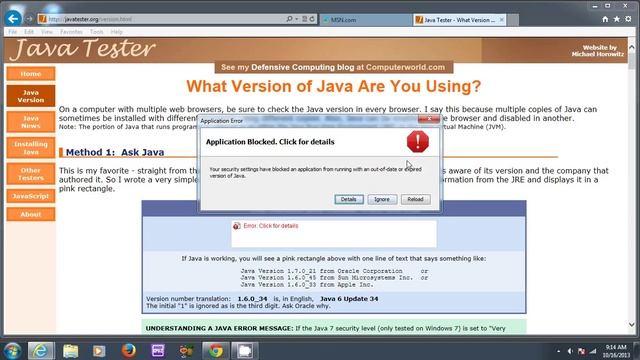Click the purple Pre application taskbar icon
This screenshot has height=360, width=640.
(x=158, y=351)
